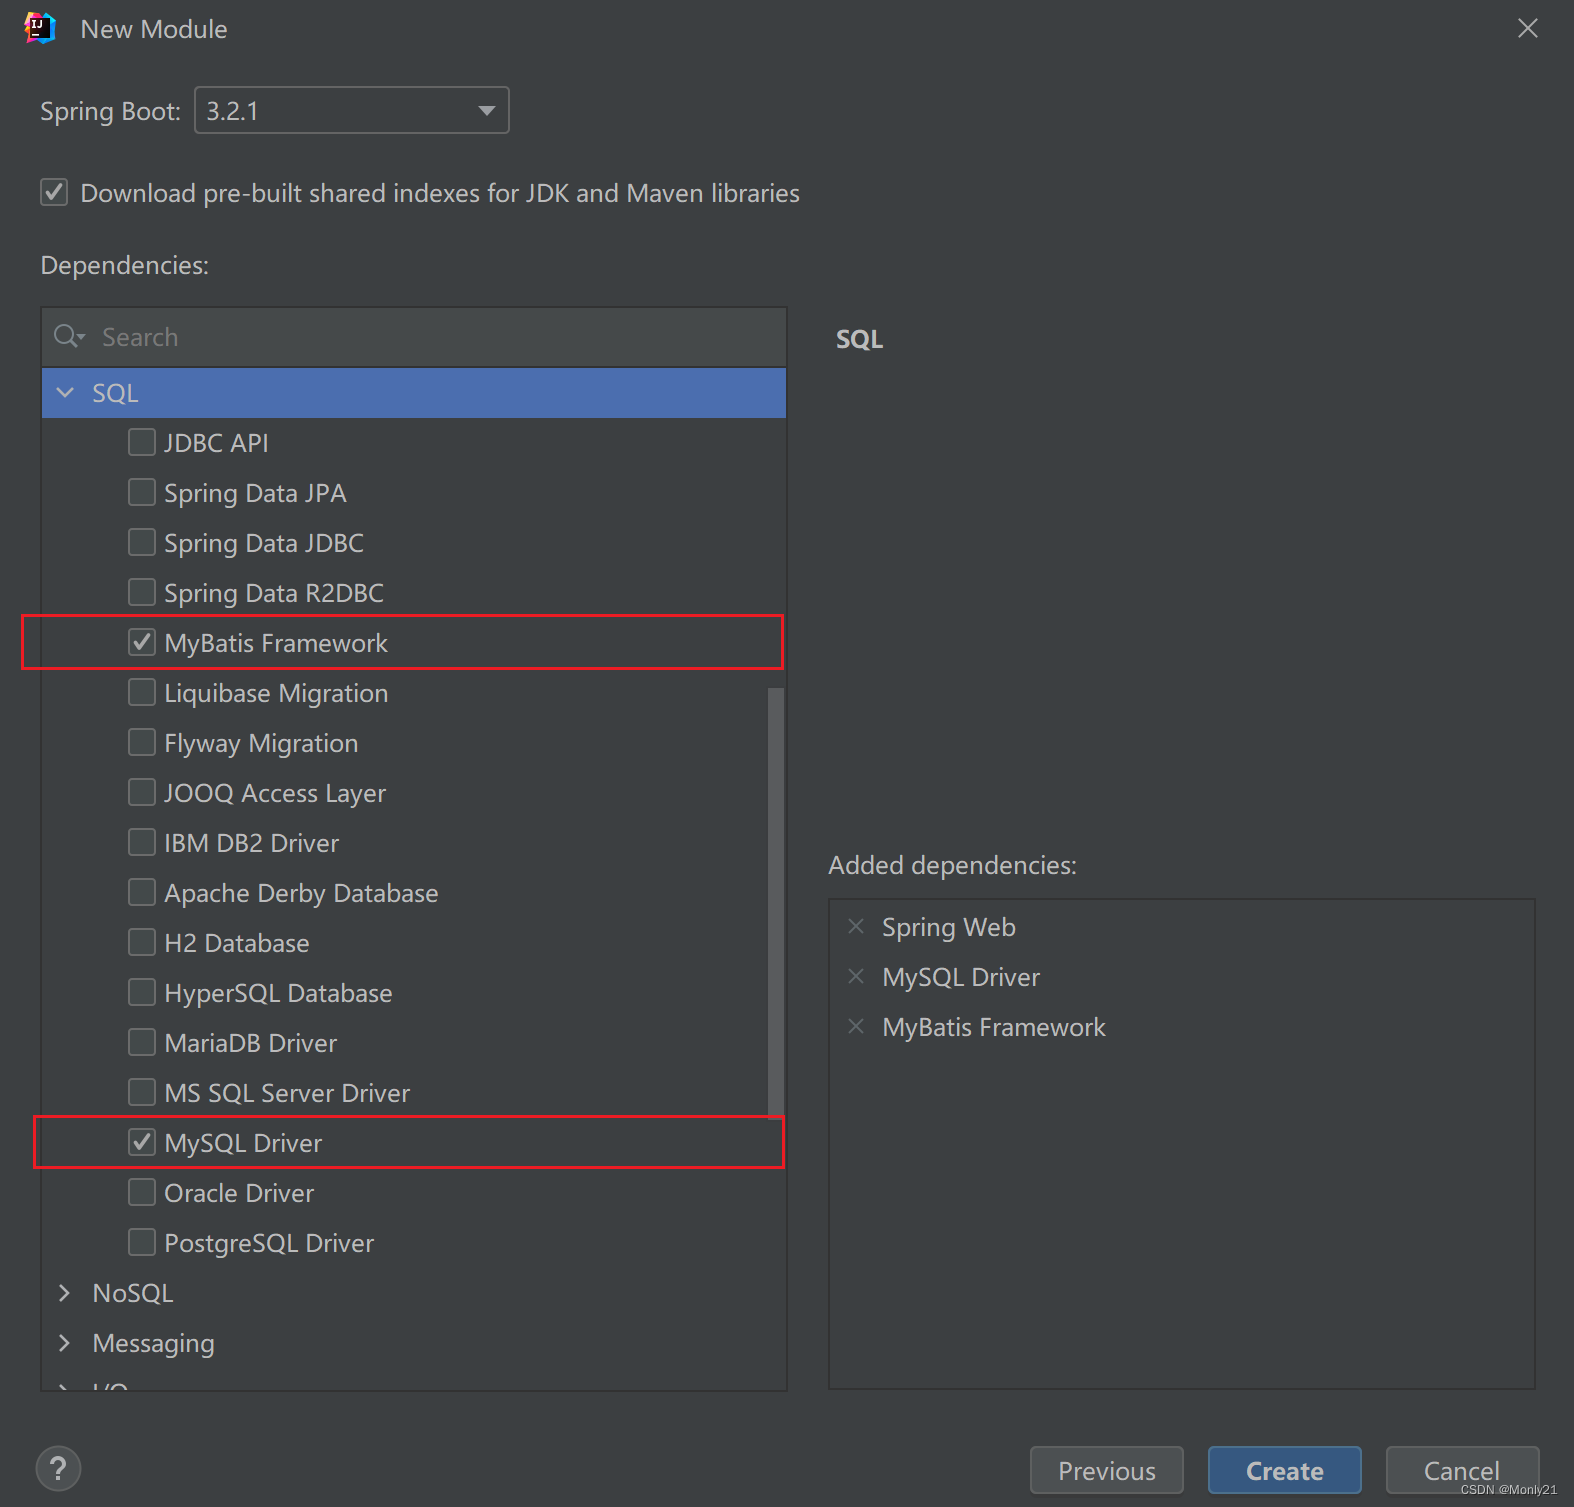Uncheck the MySQL Driver checkbox
The image size is (1574, 1507).
pyautogui.click(x=142, y=1142)
